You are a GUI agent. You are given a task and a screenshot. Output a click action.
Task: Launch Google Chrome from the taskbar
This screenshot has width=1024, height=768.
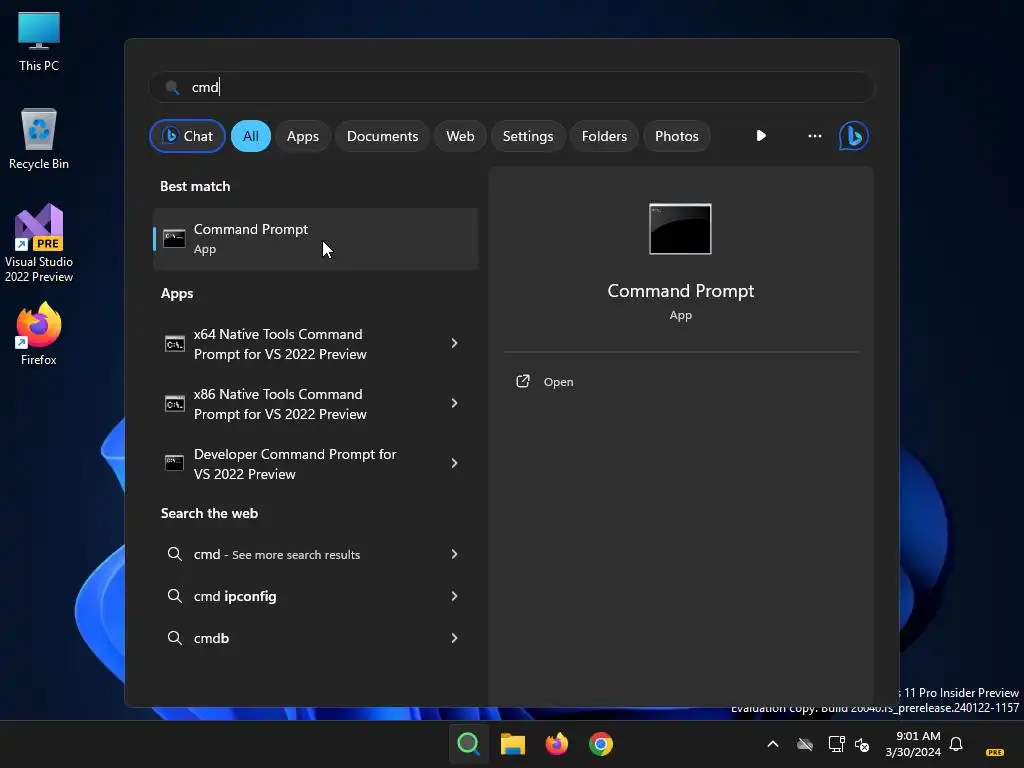click(x=601, y=744)
